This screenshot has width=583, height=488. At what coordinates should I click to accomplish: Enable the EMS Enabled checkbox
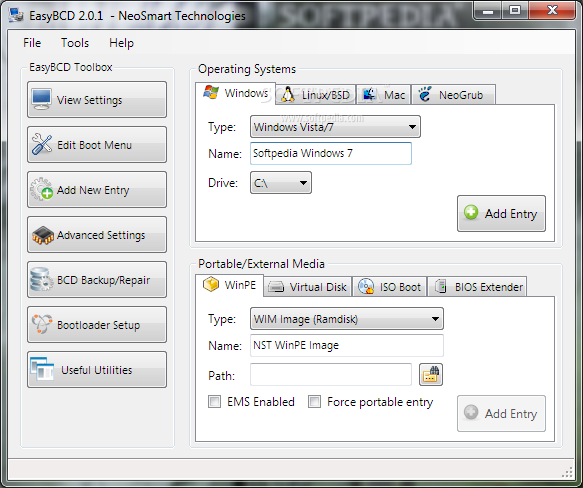tap(214, 402)
